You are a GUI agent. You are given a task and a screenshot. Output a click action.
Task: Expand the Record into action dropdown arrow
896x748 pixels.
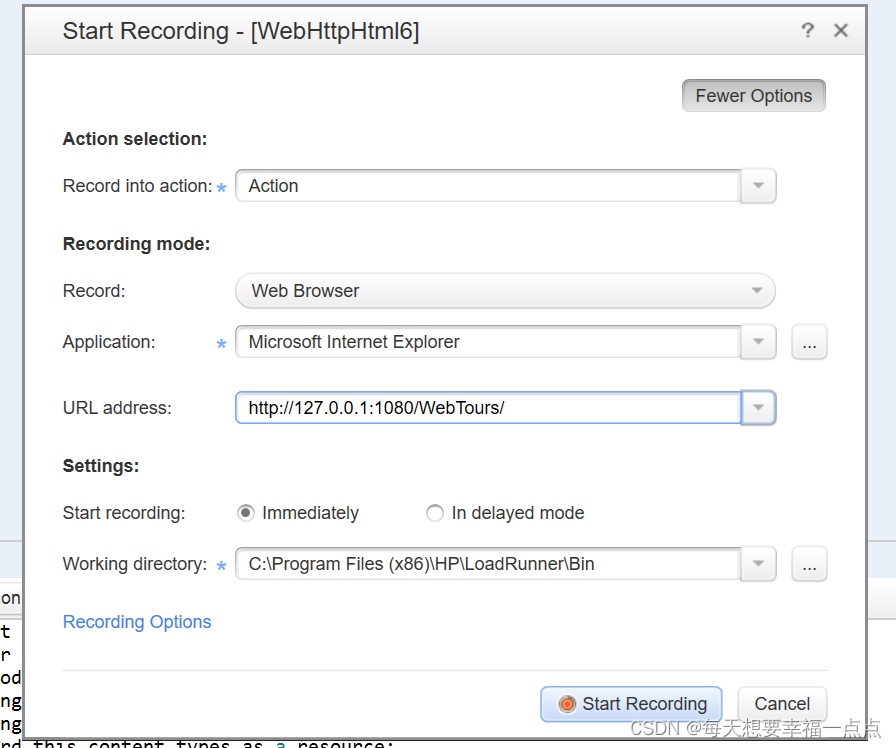click(758, 186)
